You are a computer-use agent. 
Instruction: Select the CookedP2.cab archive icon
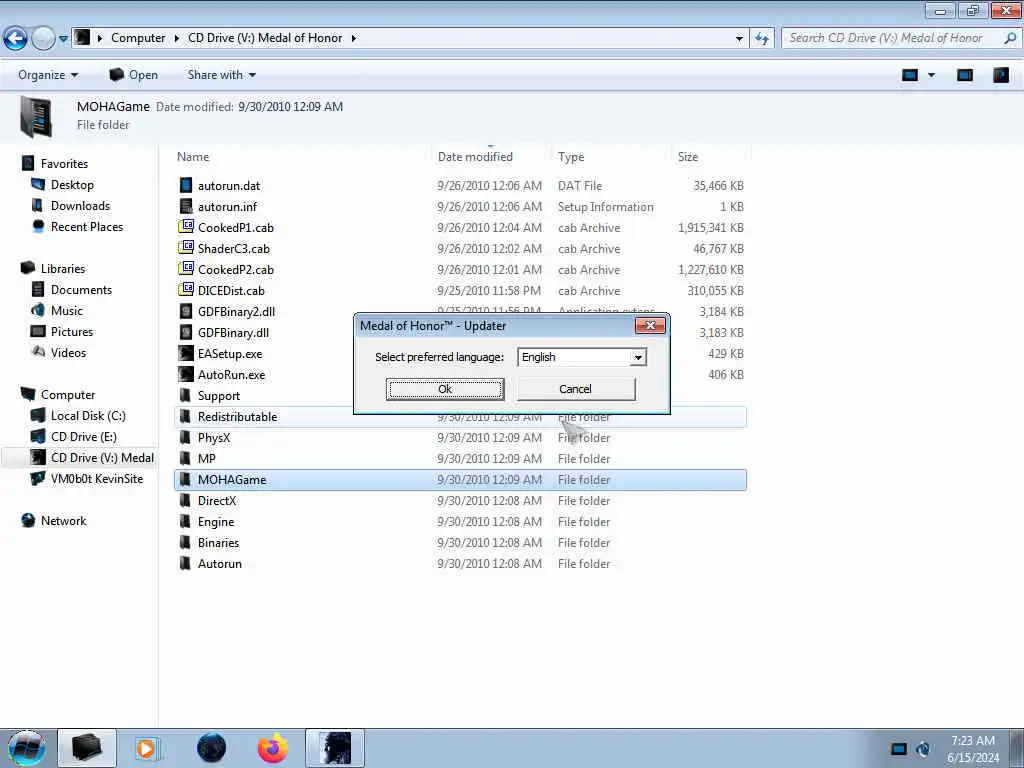point(186,269)
